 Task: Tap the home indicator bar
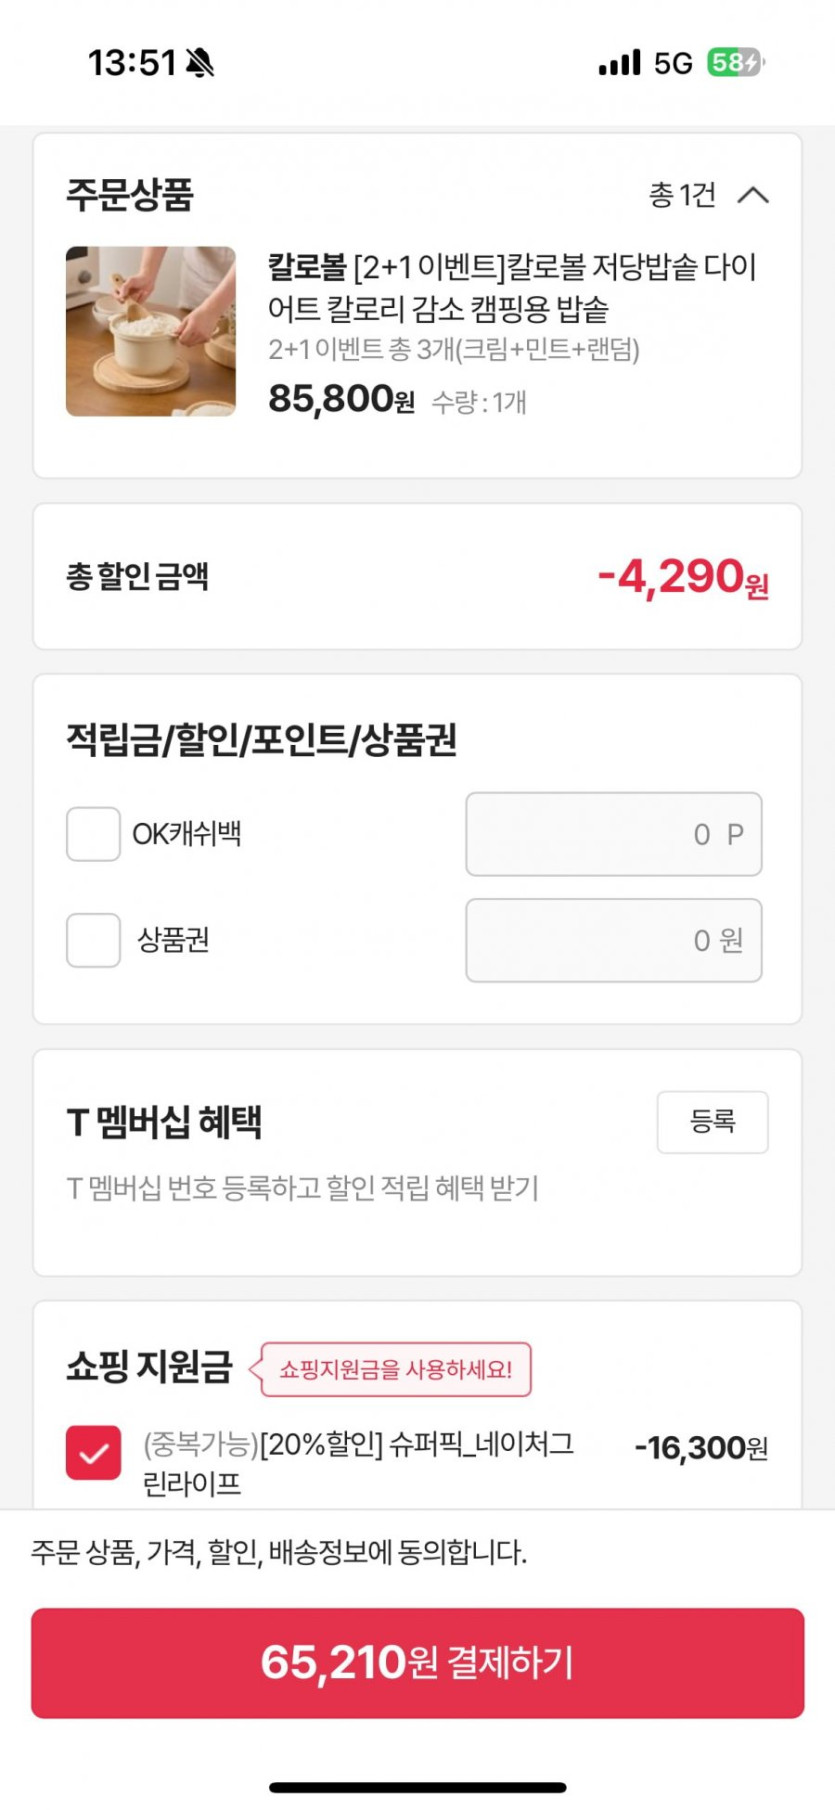click(417, 1787)
